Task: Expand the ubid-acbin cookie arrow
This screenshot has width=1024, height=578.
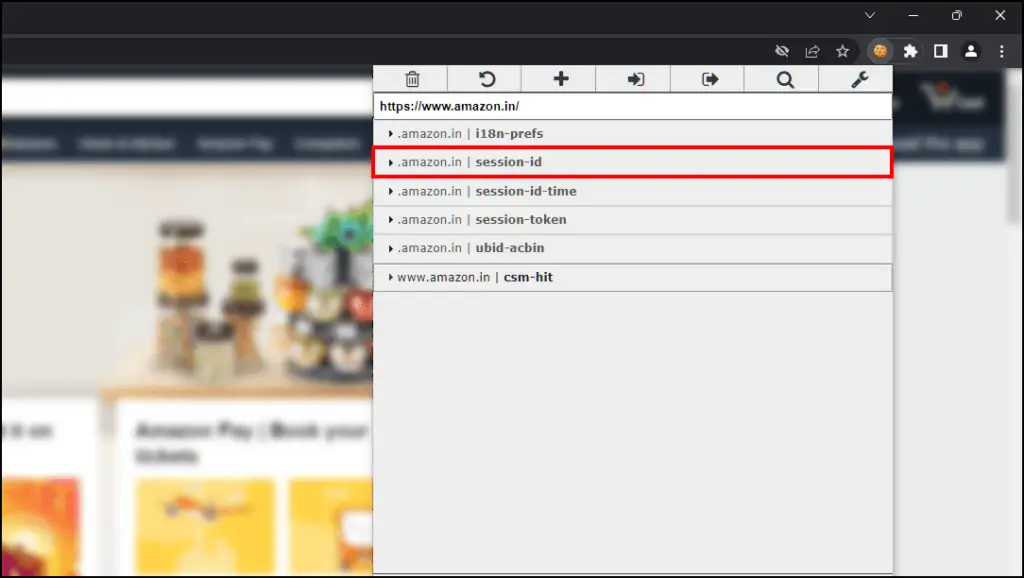Action: [x=391, y=248]
